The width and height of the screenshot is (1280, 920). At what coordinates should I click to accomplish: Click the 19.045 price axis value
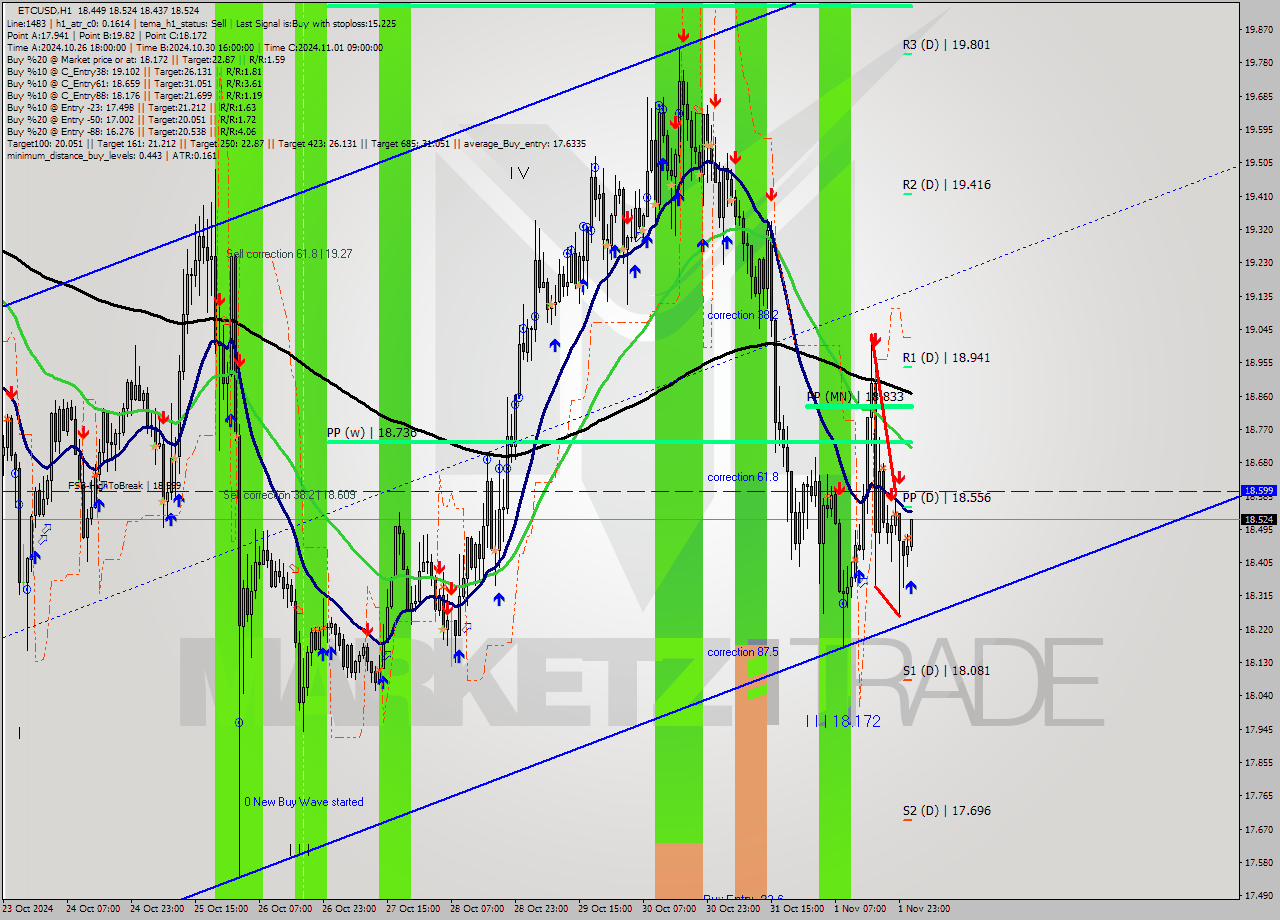tap(1258, 329)
